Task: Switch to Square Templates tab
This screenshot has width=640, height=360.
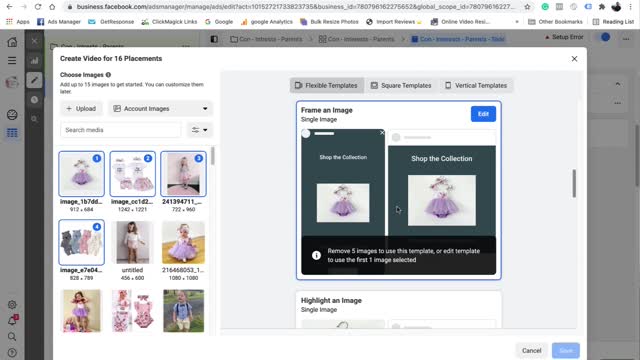Action: pos(401,86)
